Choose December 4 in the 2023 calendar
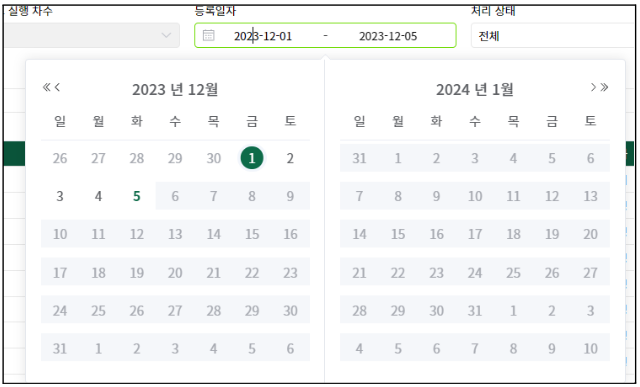Screen dimensions: 640x387 [98, 196]
